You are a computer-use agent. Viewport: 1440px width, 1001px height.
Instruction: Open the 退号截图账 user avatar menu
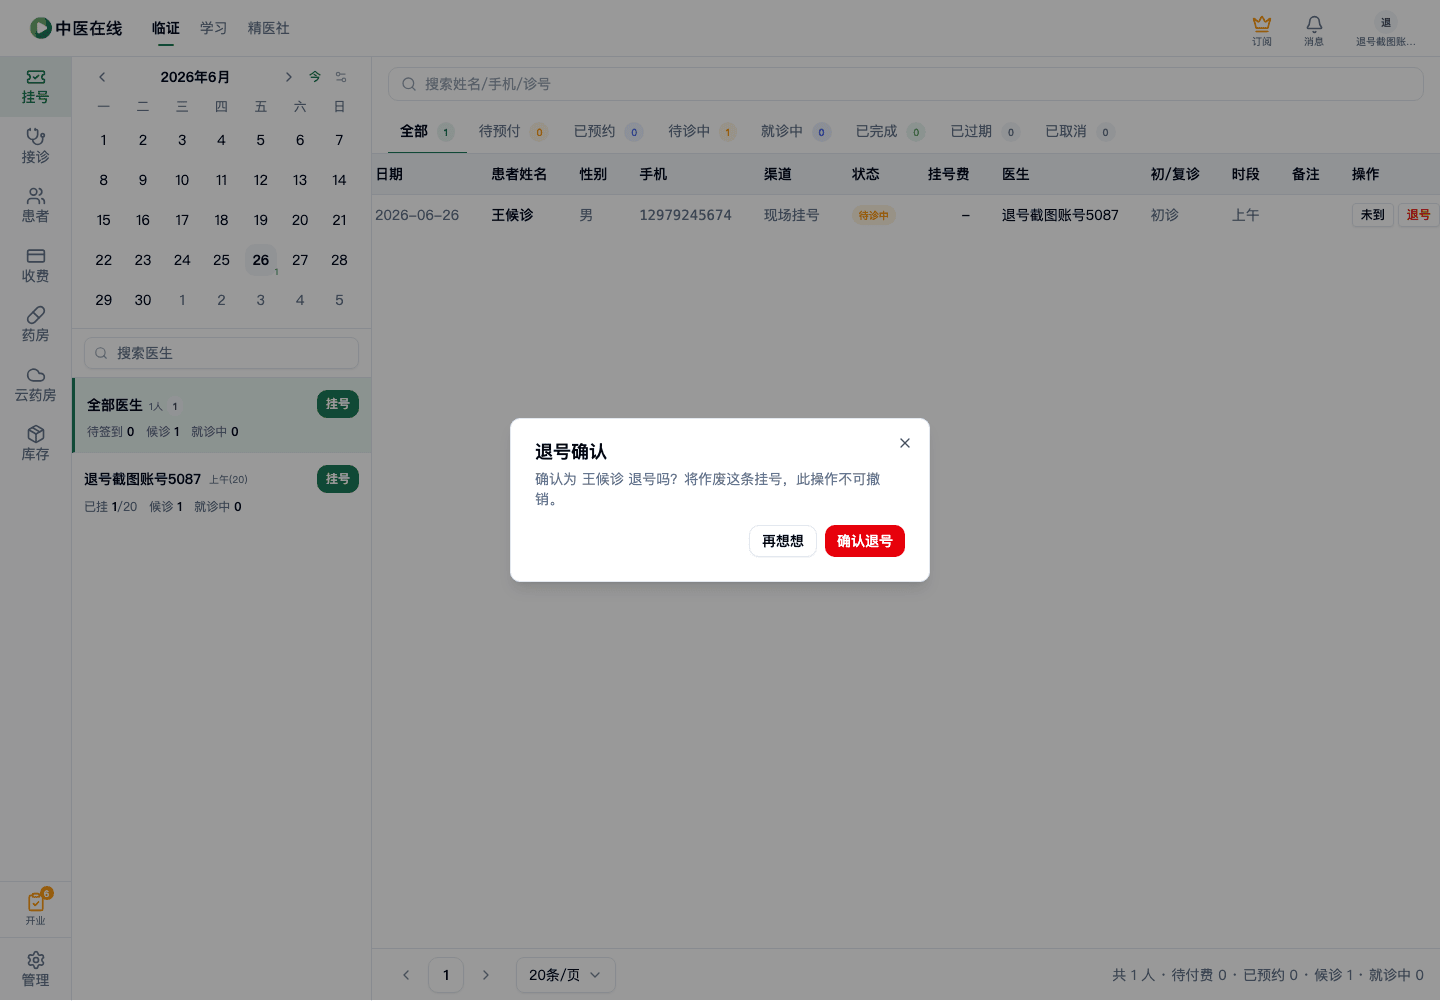1386,30
